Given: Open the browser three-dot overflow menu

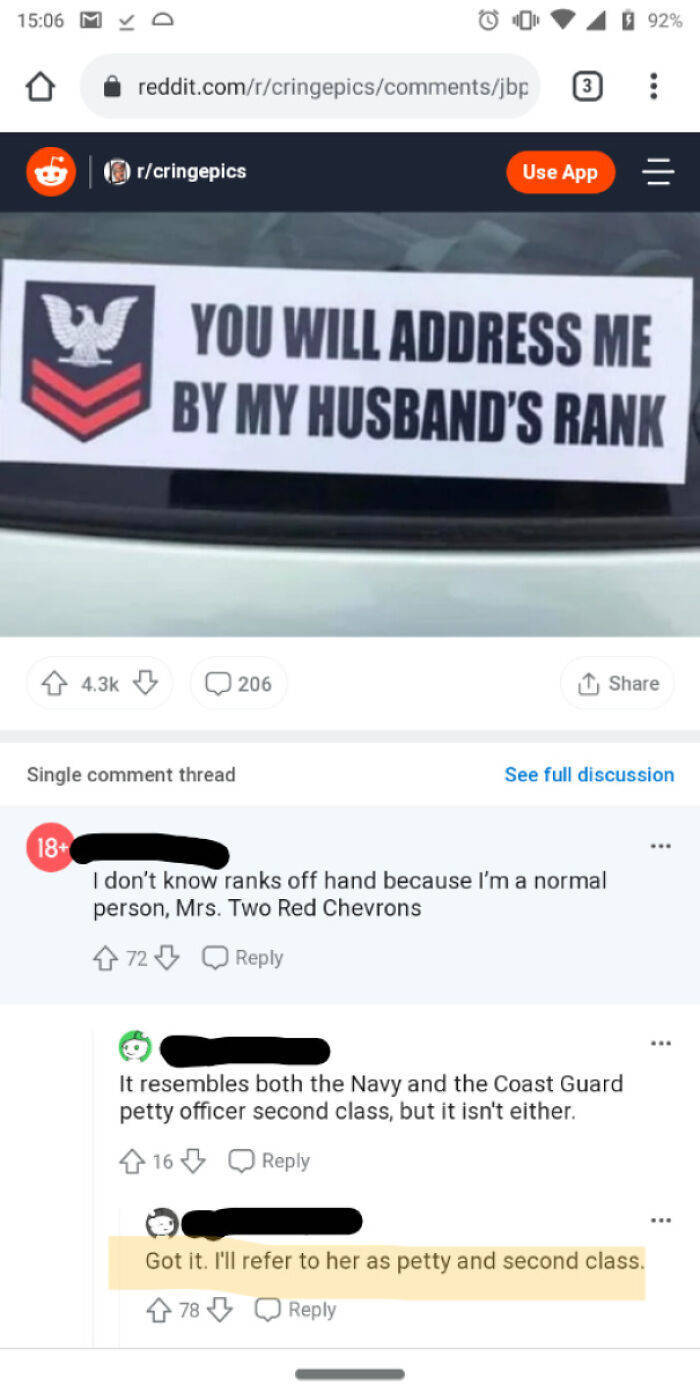Looking at the screenshot, I should (x=654, y=87).
